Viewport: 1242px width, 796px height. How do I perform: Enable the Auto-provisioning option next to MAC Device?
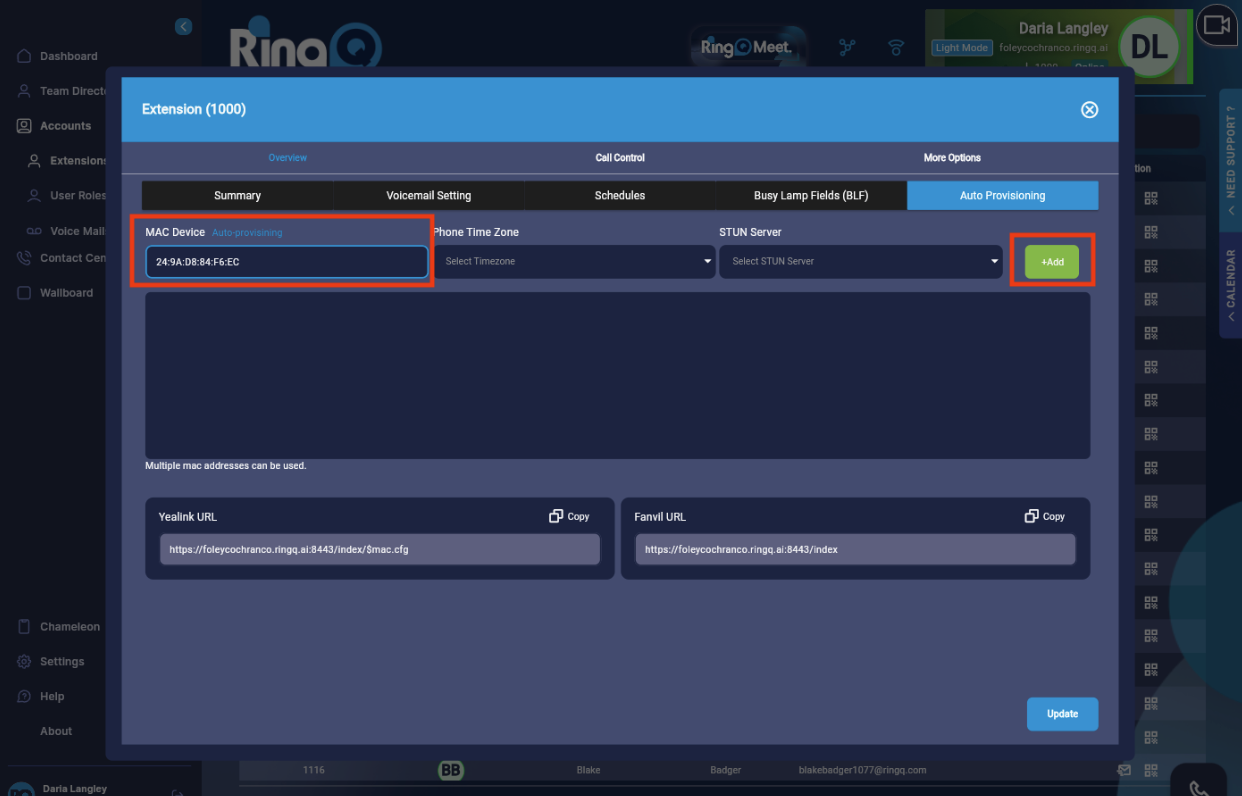(x=246, y=232)
